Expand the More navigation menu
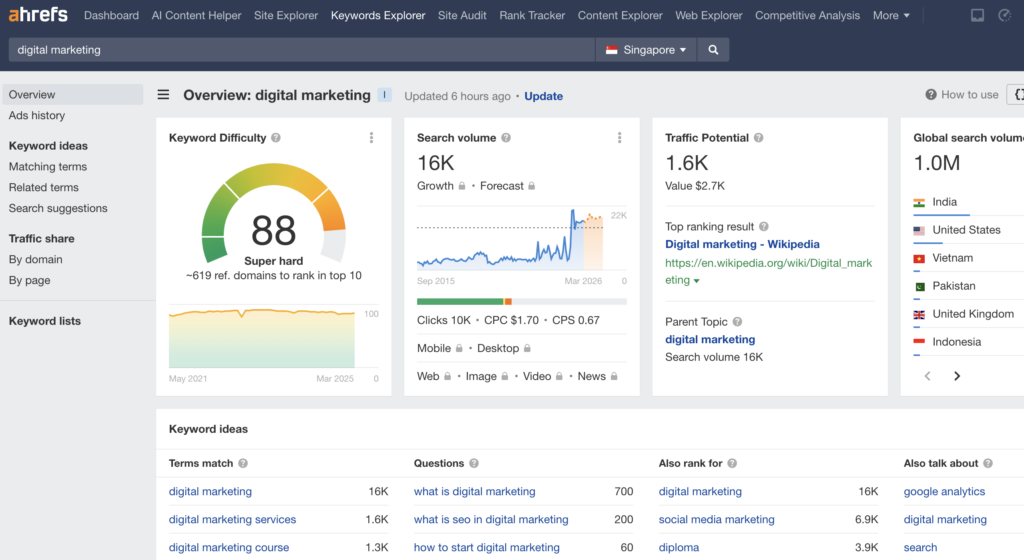The image size is (1024, 560). pyautogui.click(x=891, y=15)
